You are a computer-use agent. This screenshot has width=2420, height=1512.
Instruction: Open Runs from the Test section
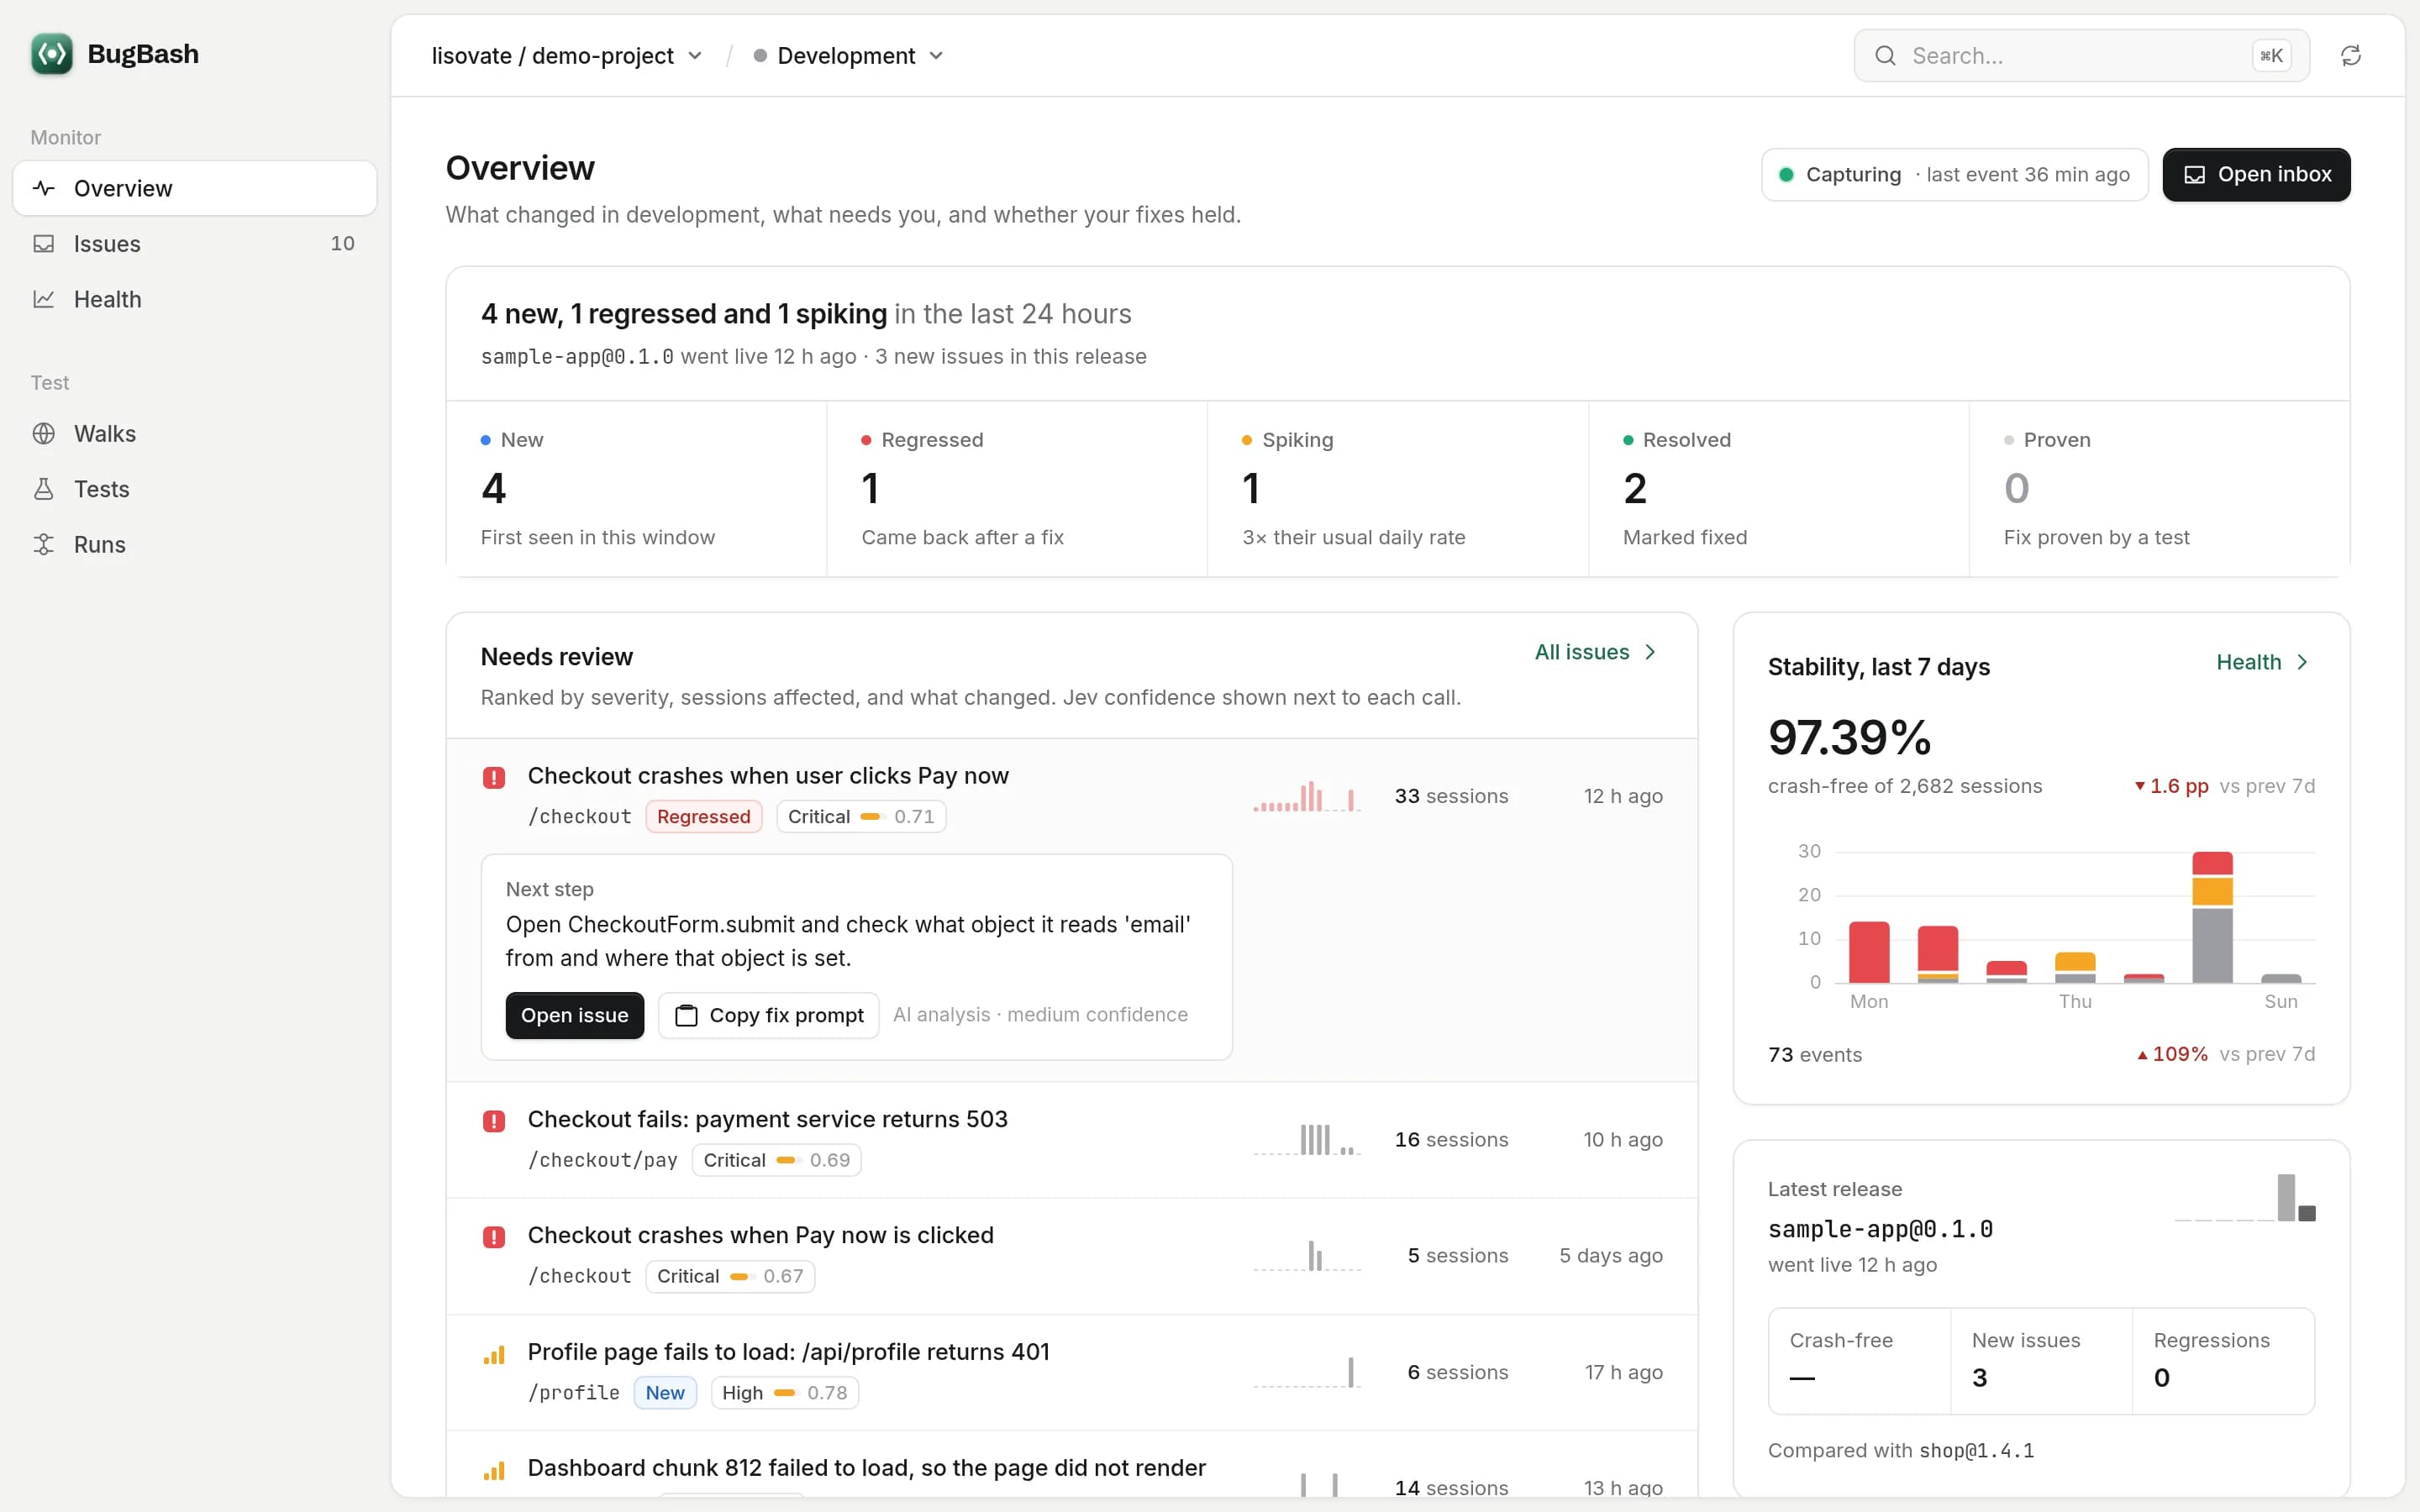coord(195,545)
